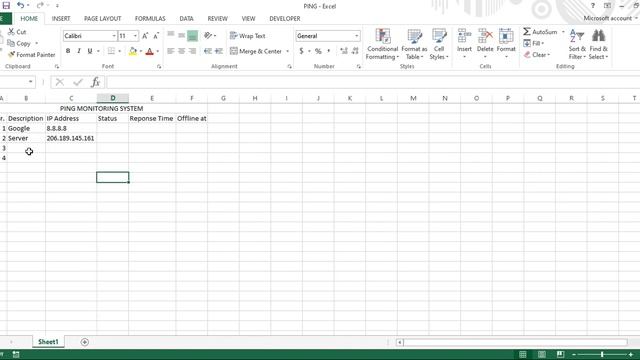The image size is (640, 360).
Task: Open the font size 11 dropdown
Action: tap(135, 36)
